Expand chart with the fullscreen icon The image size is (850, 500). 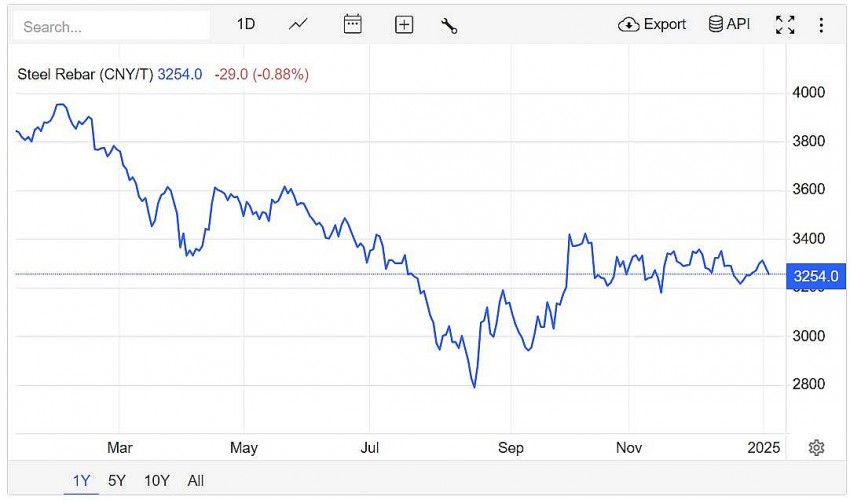point(785,25)
